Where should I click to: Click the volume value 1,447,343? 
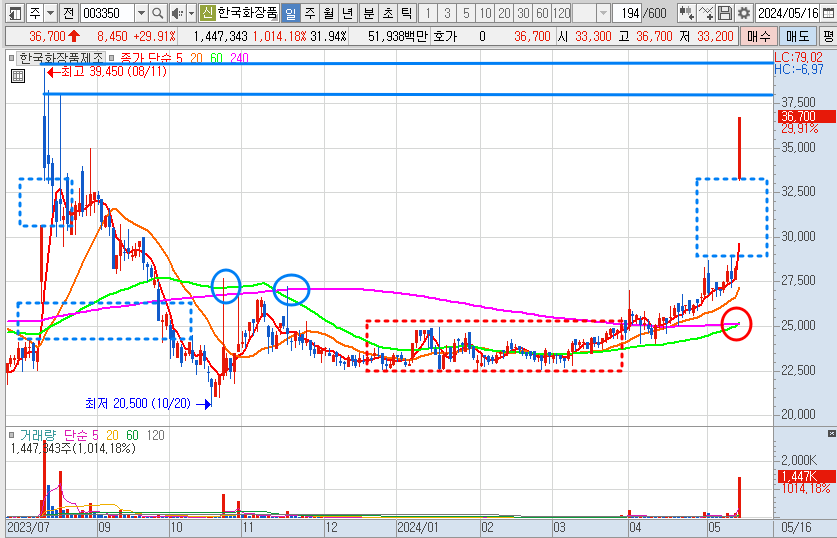click(x=220, y=36)
